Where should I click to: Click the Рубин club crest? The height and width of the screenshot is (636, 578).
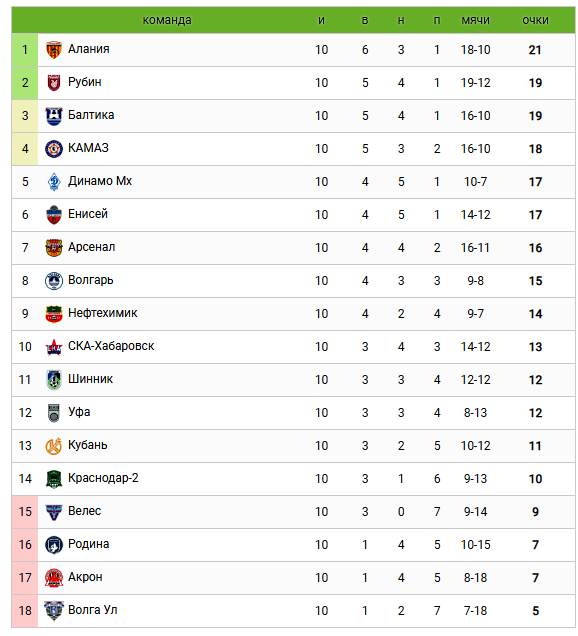click(54, 83)
